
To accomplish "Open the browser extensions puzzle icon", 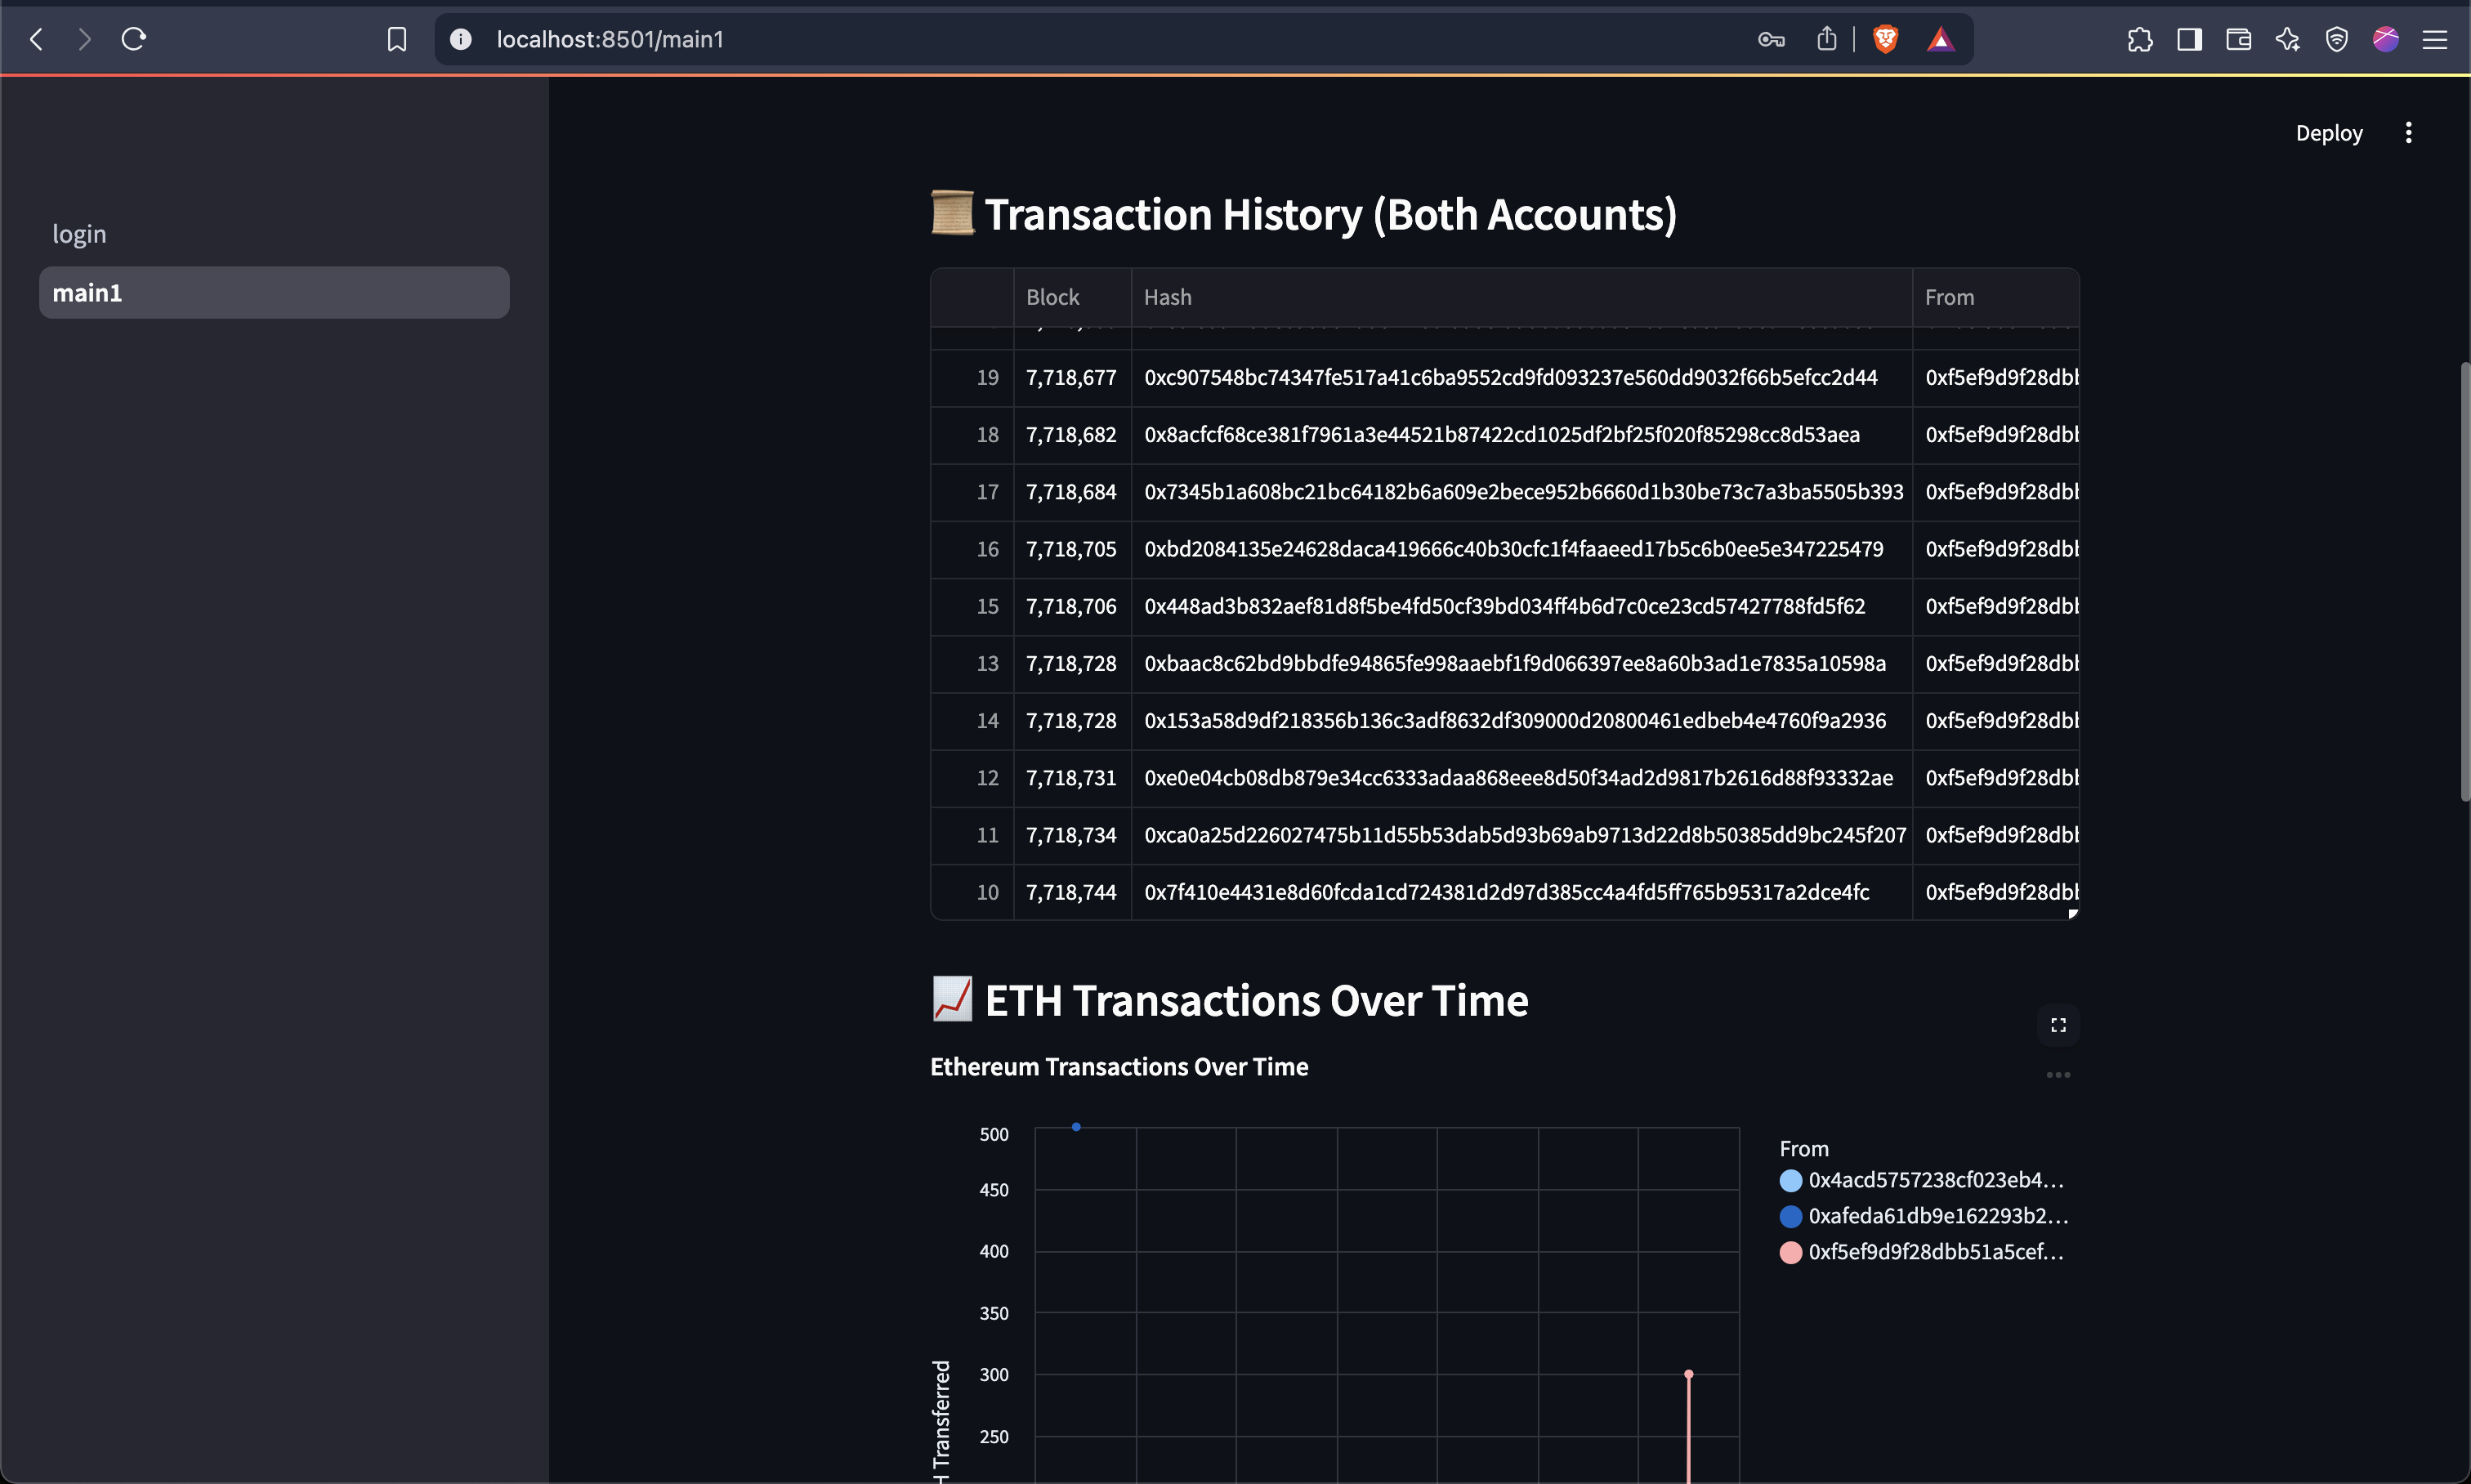I will pos(2139,39).
